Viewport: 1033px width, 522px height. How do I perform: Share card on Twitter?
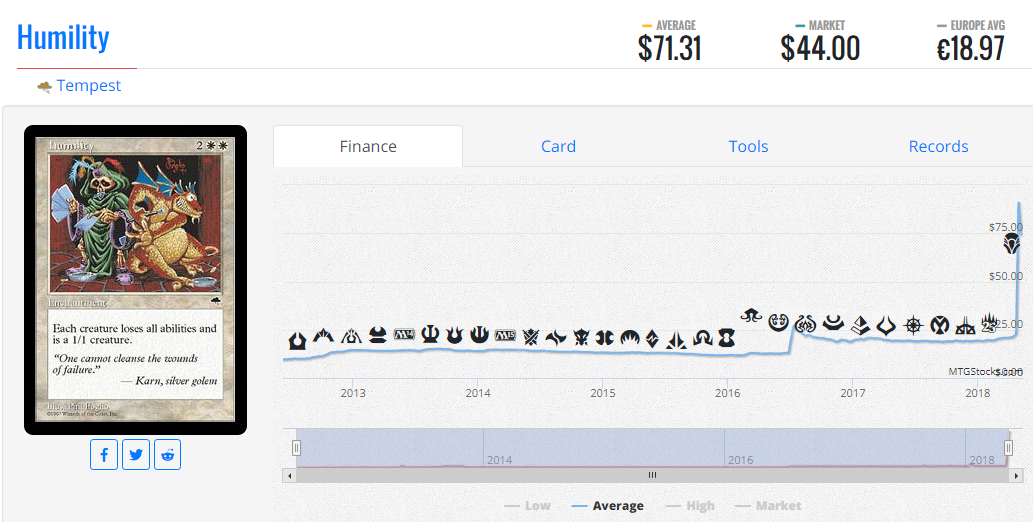point(136,455)
